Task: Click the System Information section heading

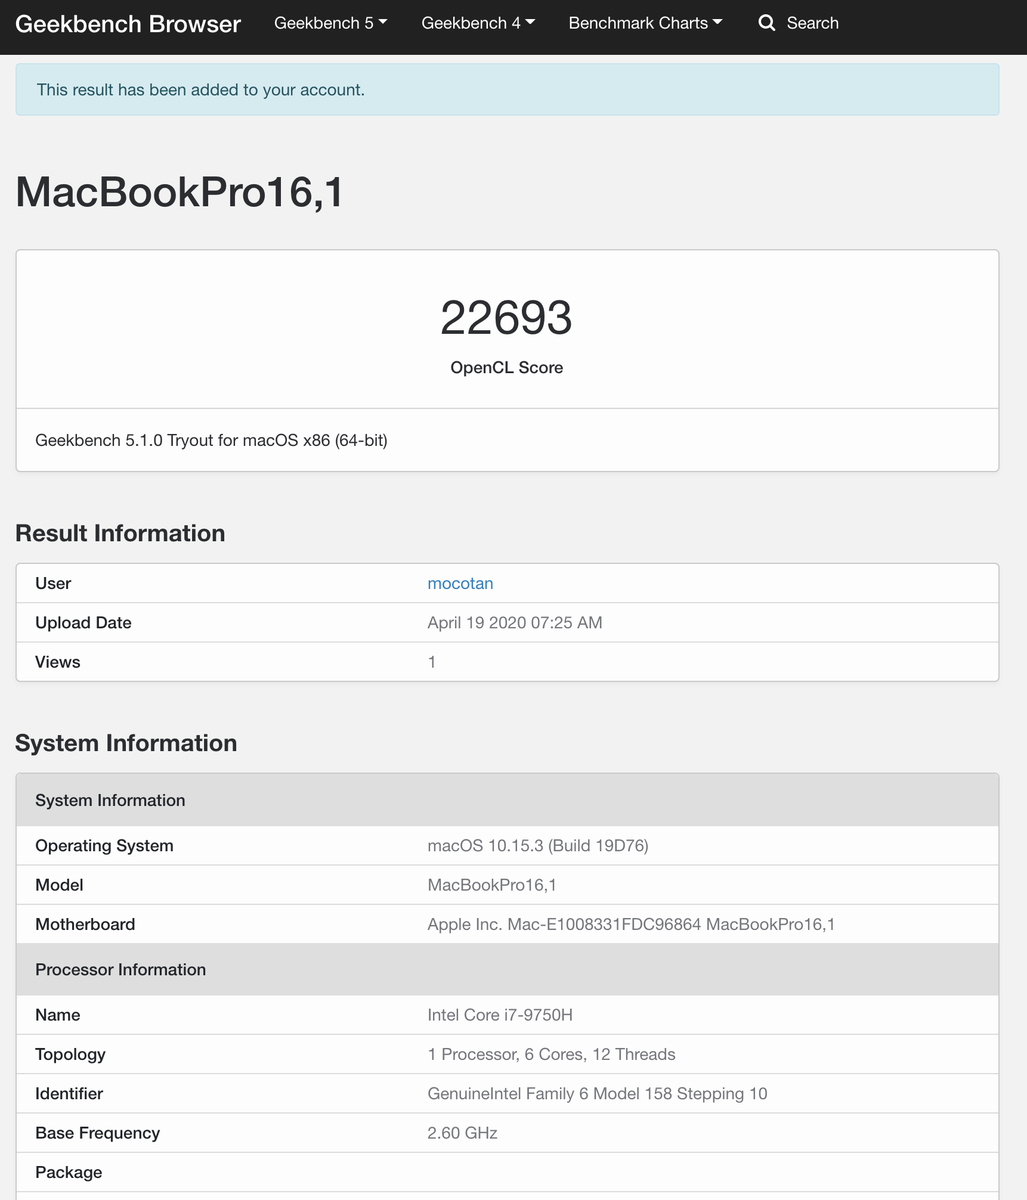Action: 126,743
